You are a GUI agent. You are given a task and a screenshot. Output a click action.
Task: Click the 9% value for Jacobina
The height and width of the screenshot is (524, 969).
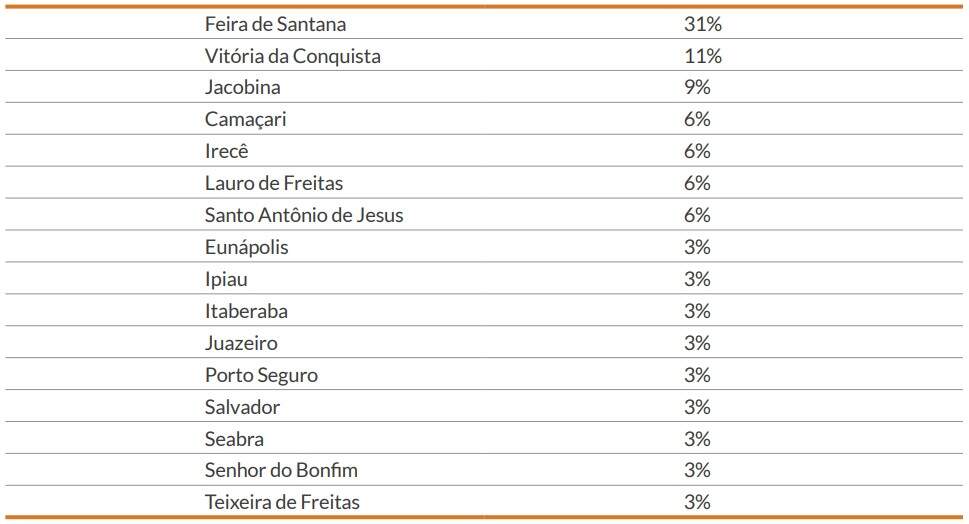pyautogui.click(x=697, y=87)
